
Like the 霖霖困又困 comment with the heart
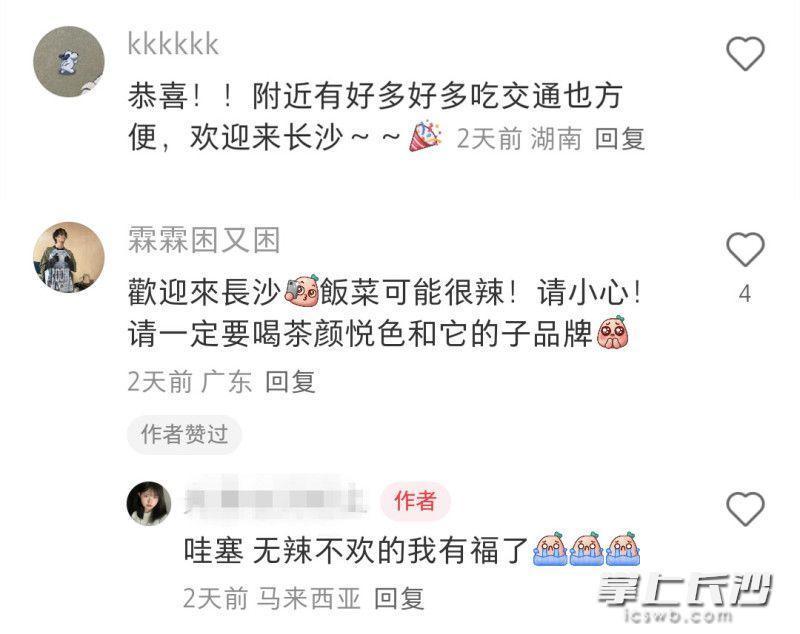click(x=745, y=249)
